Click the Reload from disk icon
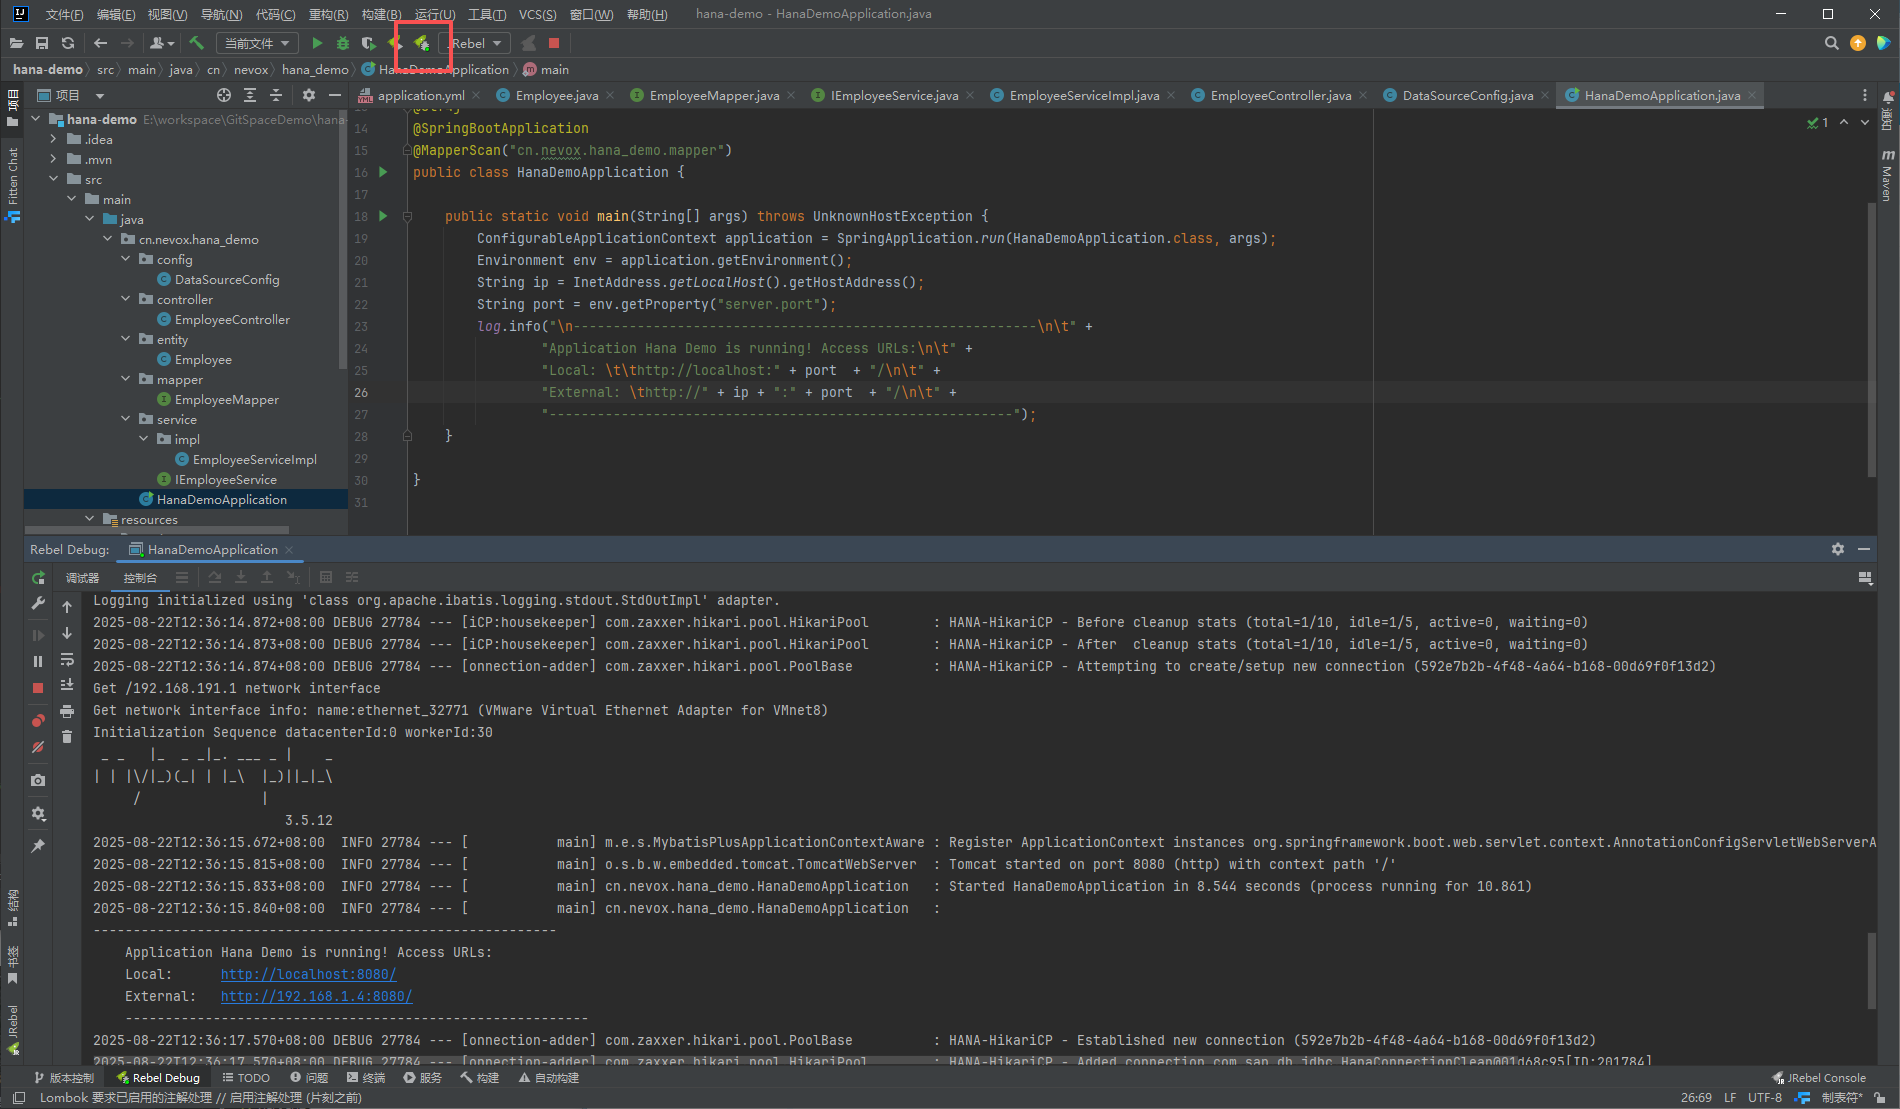The height and width of the screenshot is (1109, 1900). (x=68, y=43)
